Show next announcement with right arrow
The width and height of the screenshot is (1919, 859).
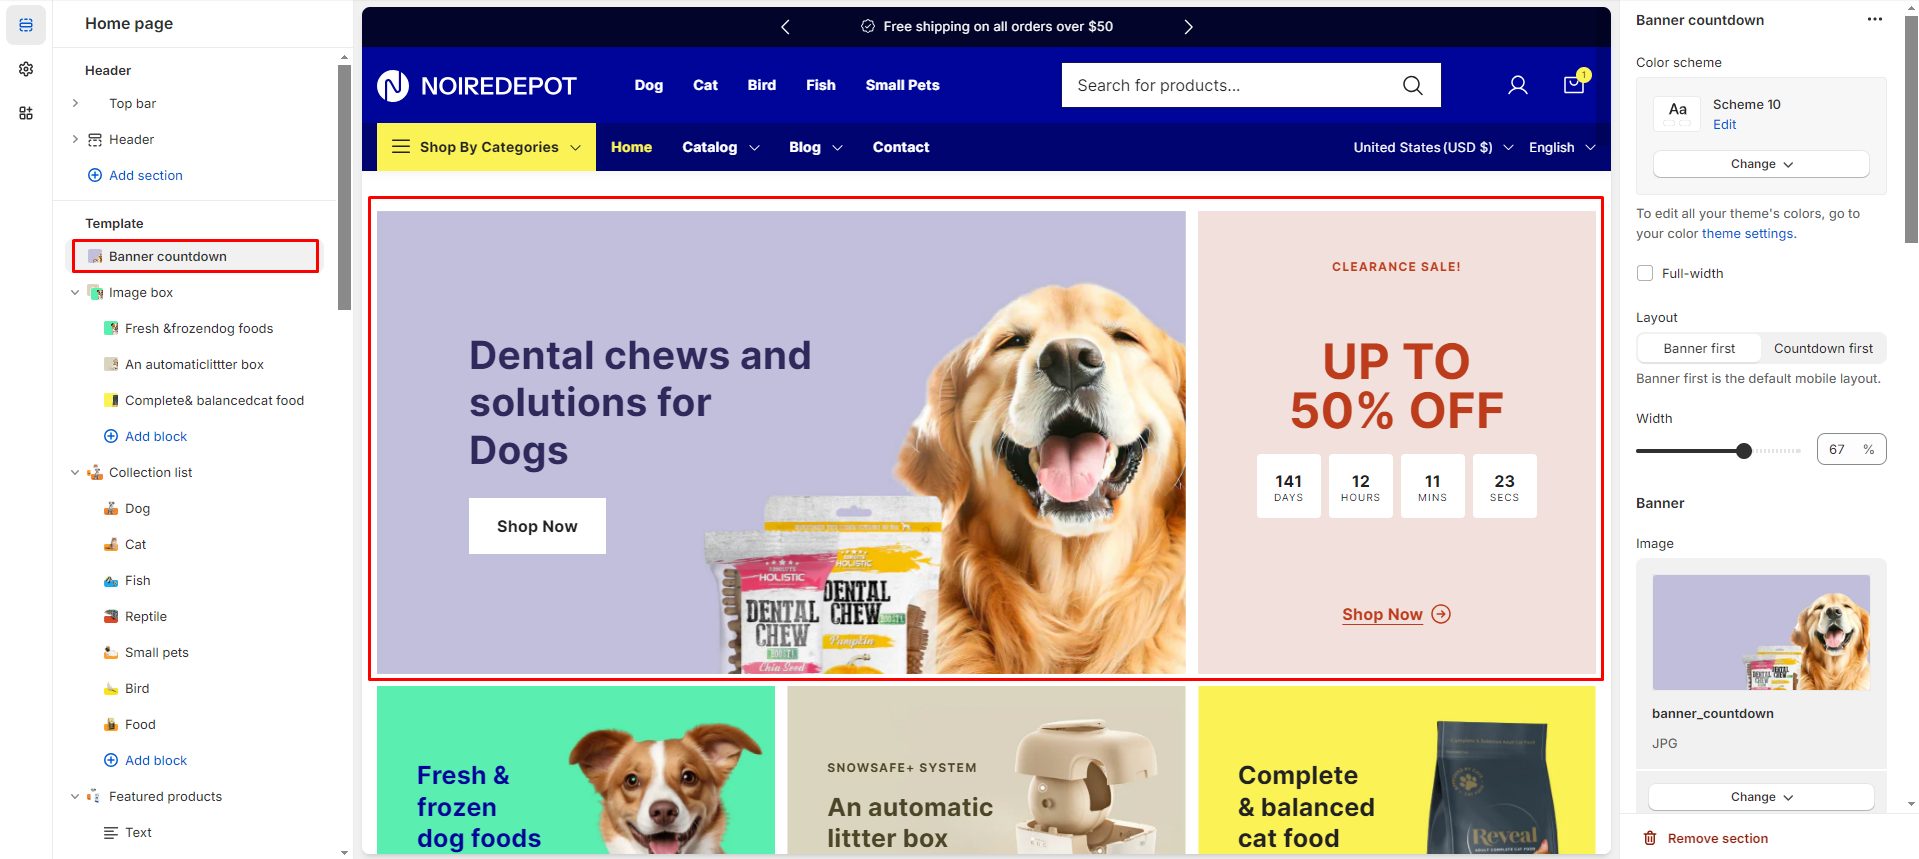pos(1188,27)
